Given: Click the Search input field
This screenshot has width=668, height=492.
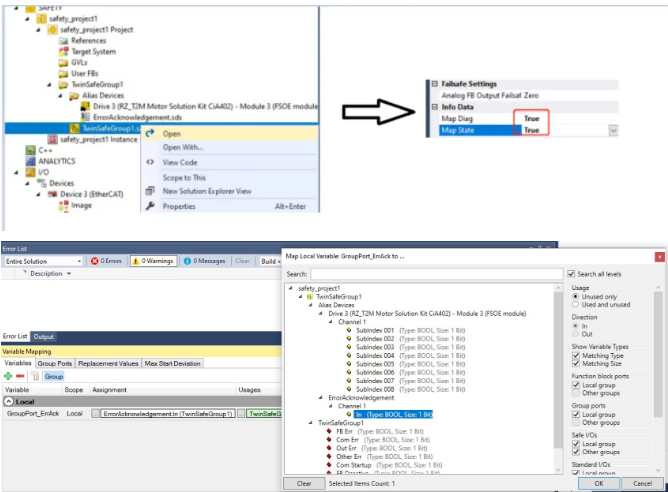Looking at the screenshot, I should (x=435, y=273).
